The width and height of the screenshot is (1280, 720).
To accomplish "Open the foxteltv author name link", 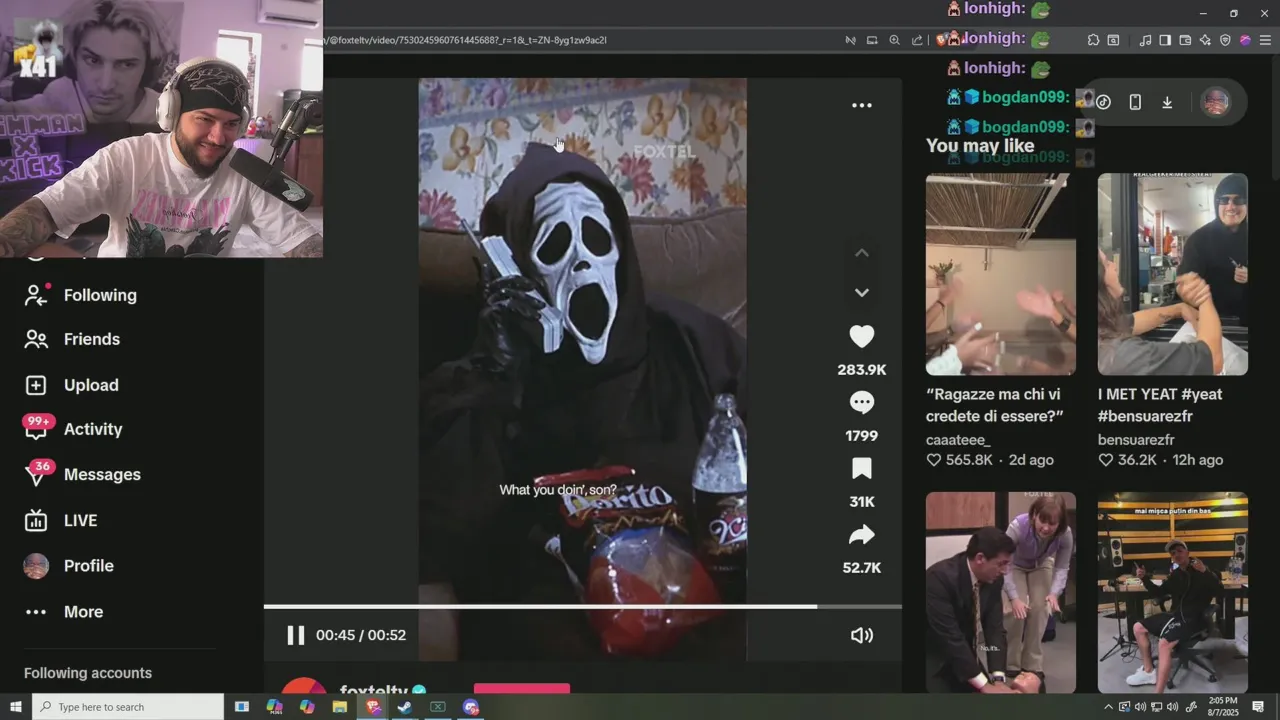I will click(x=374, y=691).
